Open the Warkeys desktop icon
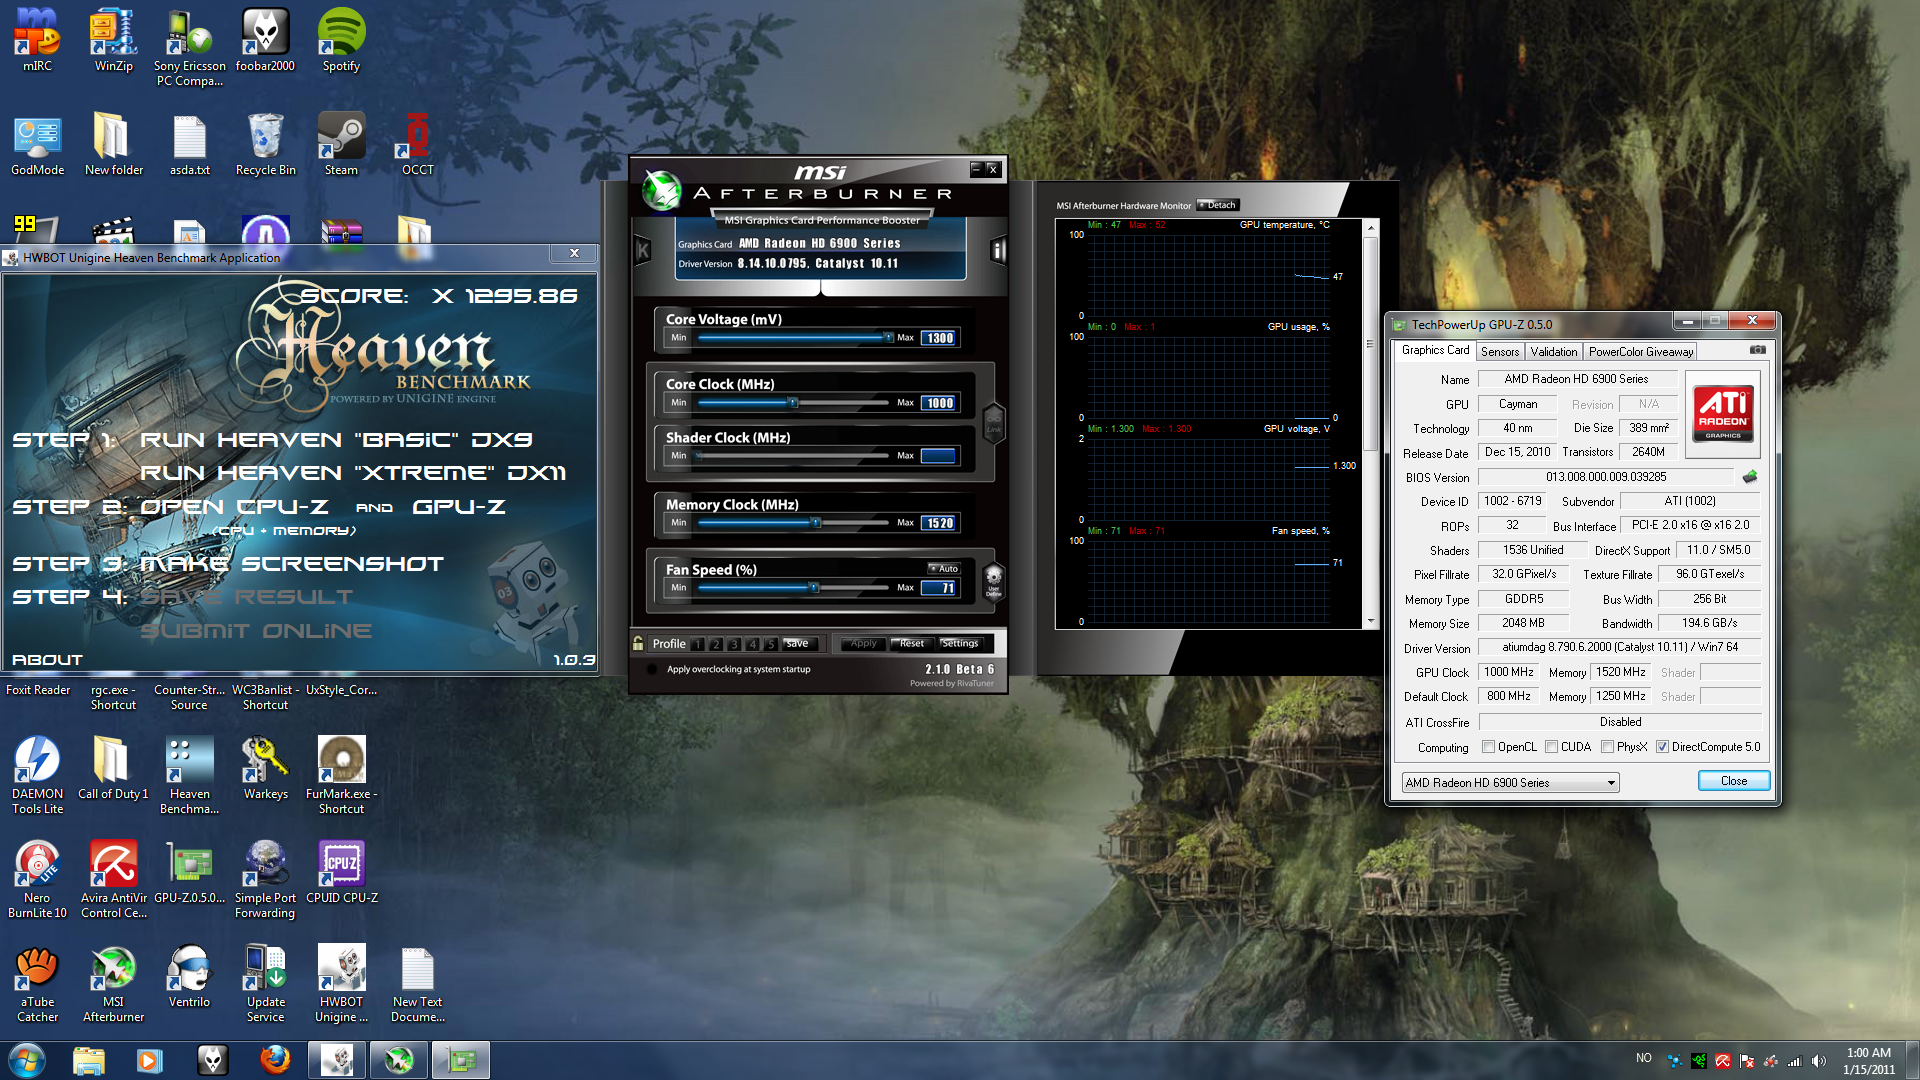This screenshot has width=1920, height=1080. point(265,768)
